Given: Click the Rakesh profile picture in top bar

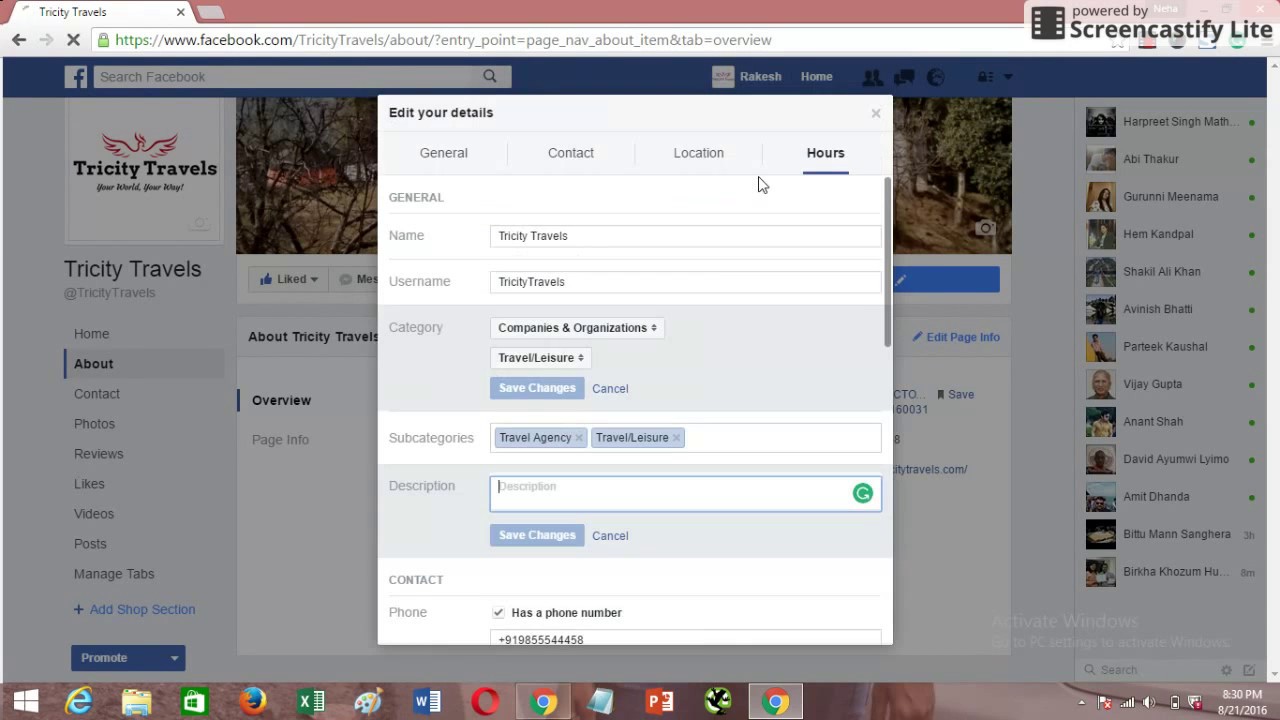Looking at the screenshot, I should point(723,77).
